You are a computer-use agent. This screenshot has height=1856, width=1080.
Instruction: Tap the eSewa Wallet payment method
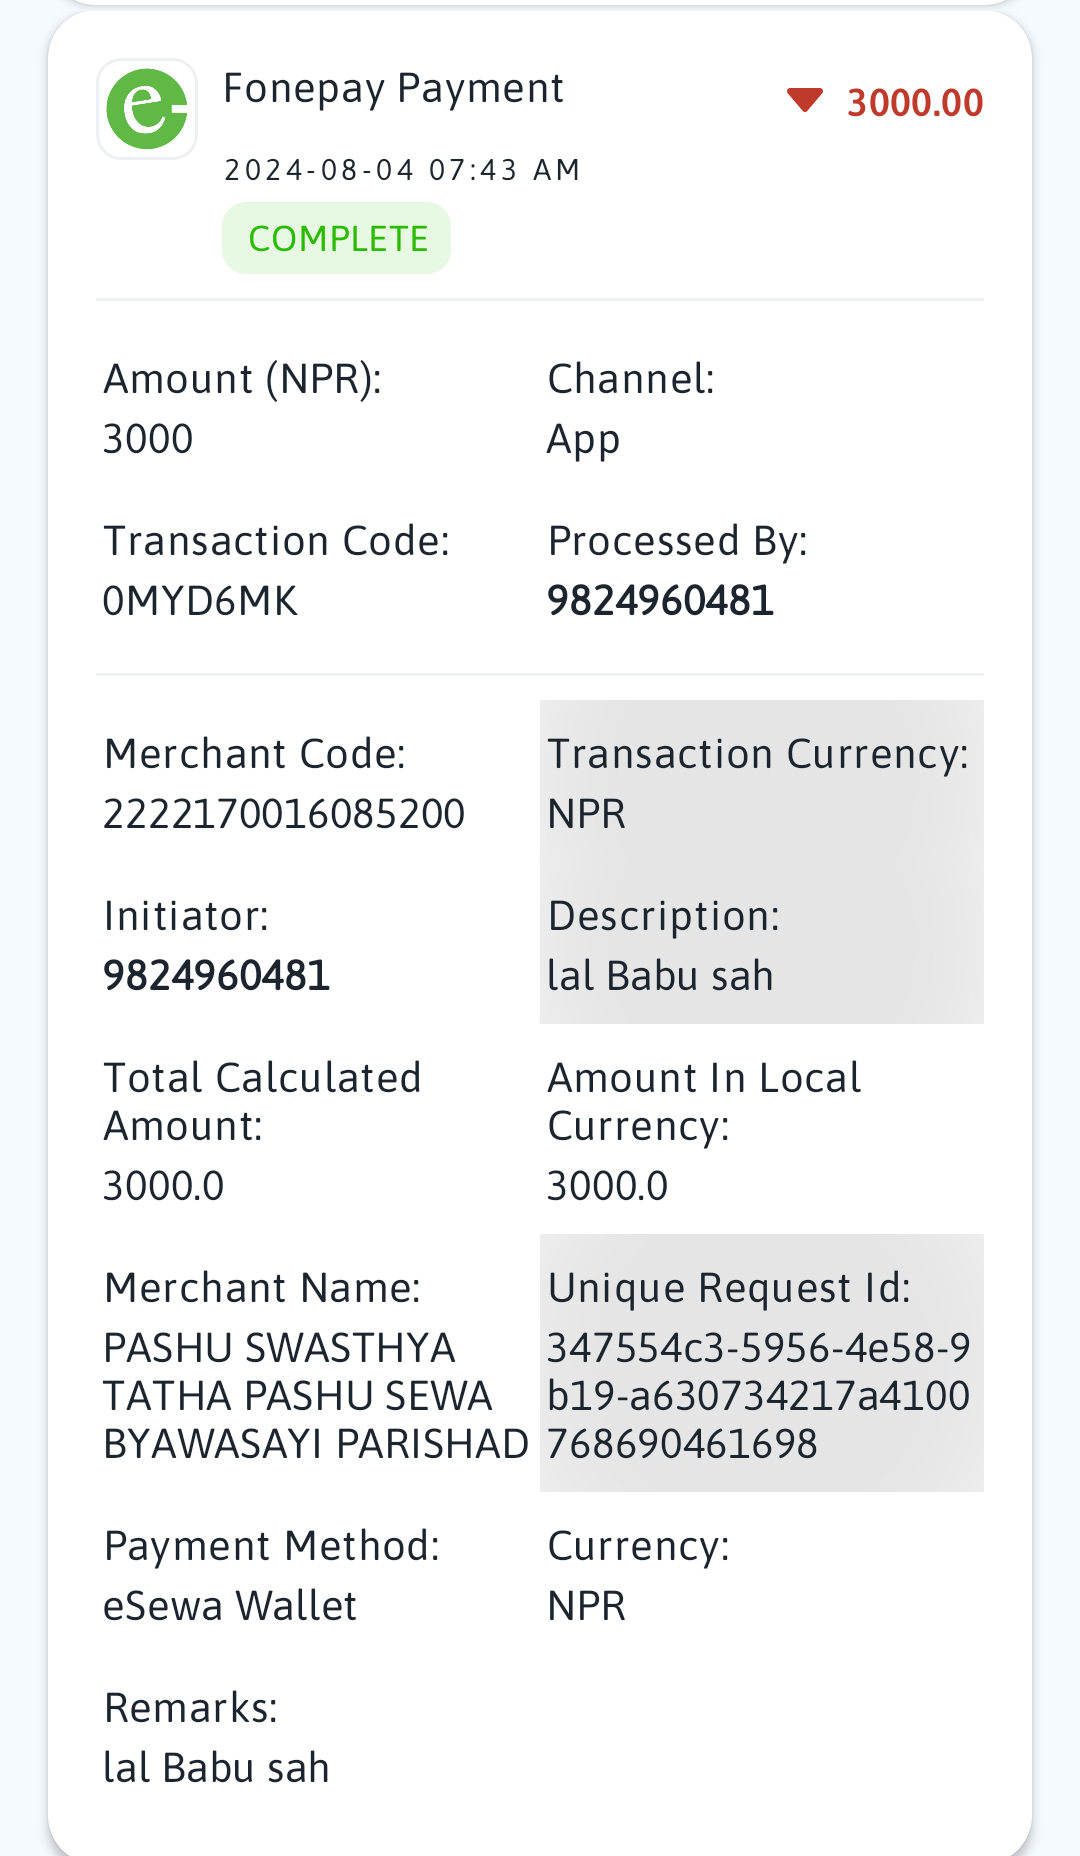coord(230,1606)
